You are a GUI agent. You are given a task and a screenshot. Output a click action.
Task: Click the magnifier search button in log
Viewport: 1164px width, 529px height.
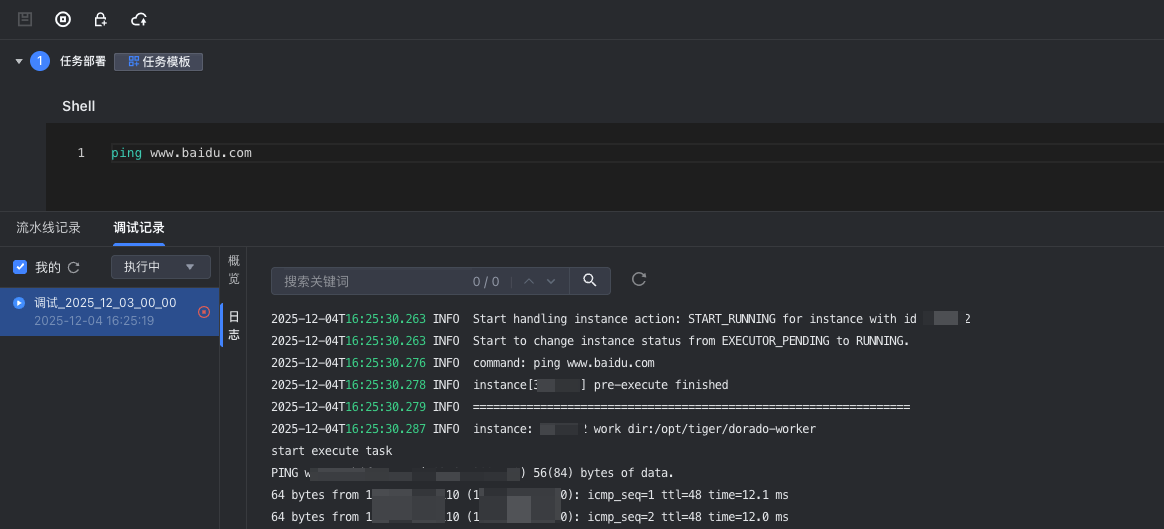590,280
